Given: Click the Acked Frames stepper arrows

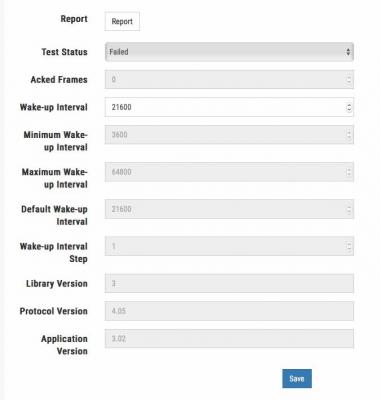Looking at the screenshot, I should pyautogui.click(x=349, y=80).
